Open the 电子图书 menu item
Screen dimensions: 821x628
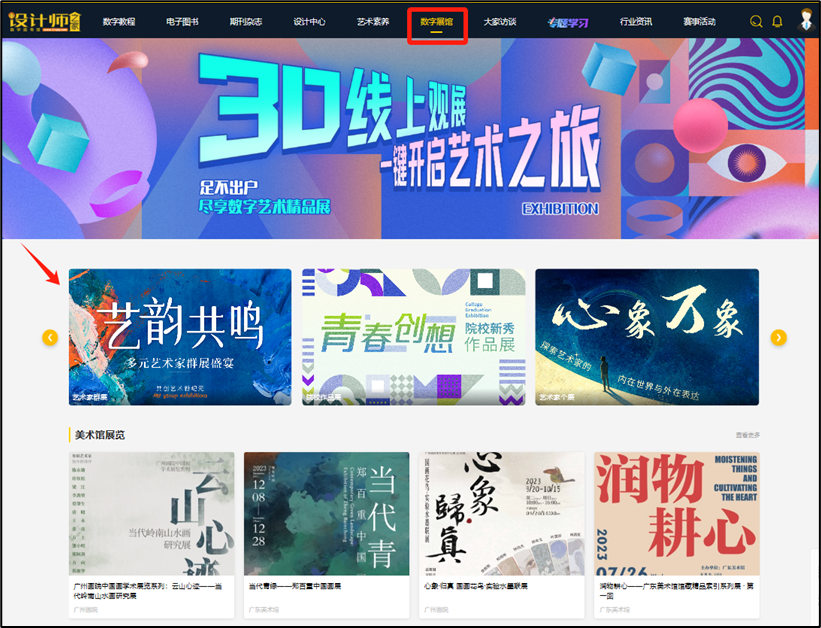tap(182, 21)
